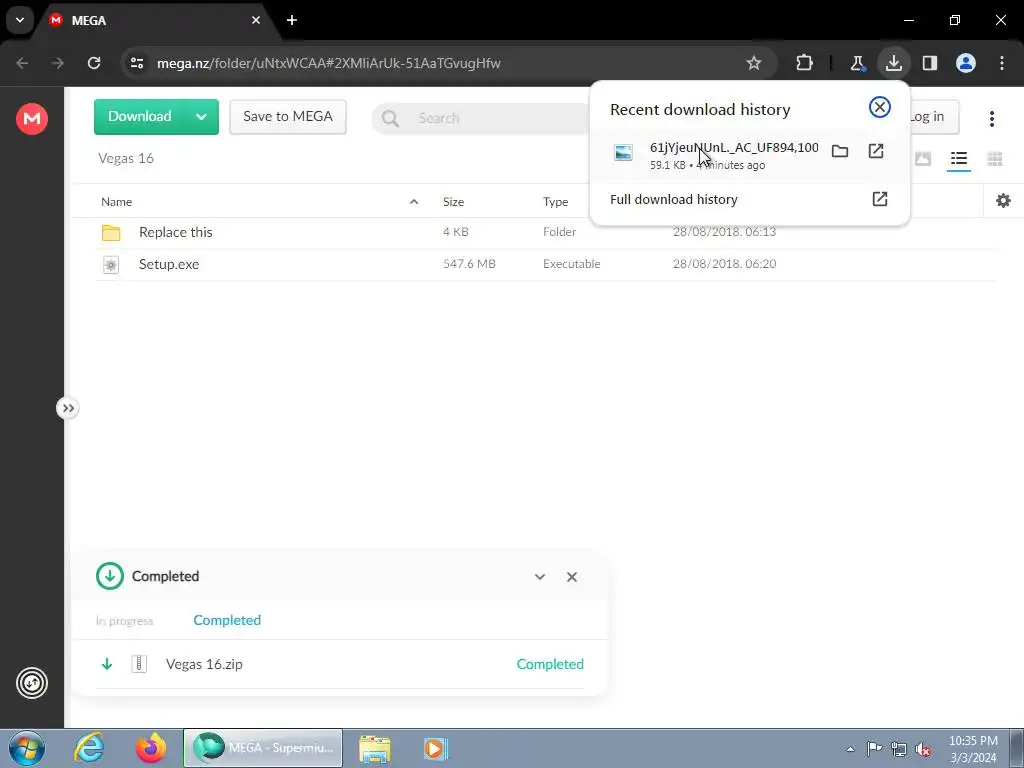Click the Full download history external-link icon

click(x=880, y=199)
